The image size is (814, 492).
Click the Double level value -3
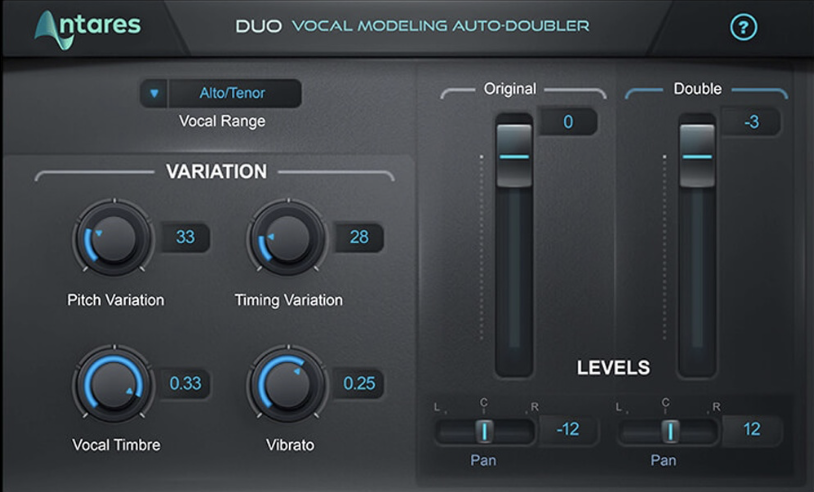[751, 122]
